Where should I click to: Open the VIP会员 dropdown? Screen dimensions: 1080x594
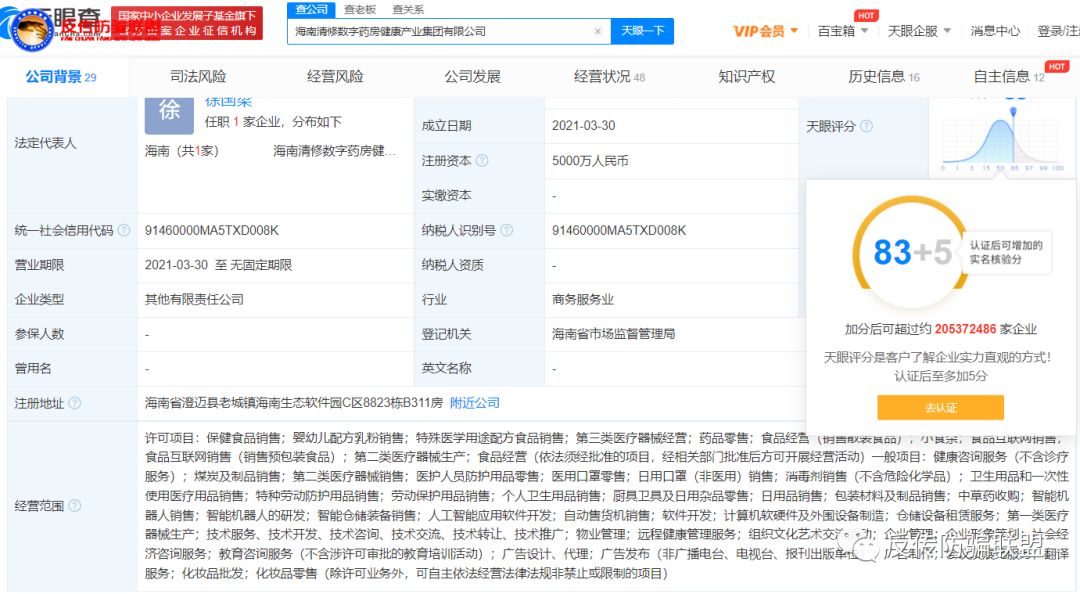[x=765, y=31]
